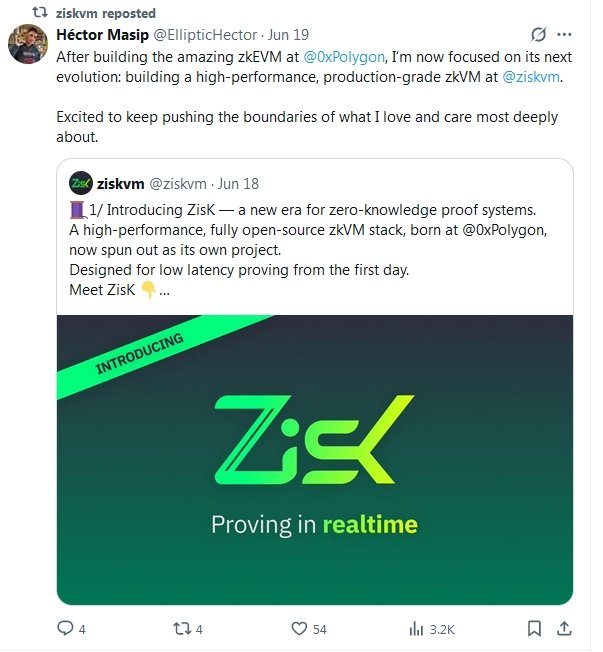Open the Héctor Masip display name

pyautogui.click(x=102, y=35)
